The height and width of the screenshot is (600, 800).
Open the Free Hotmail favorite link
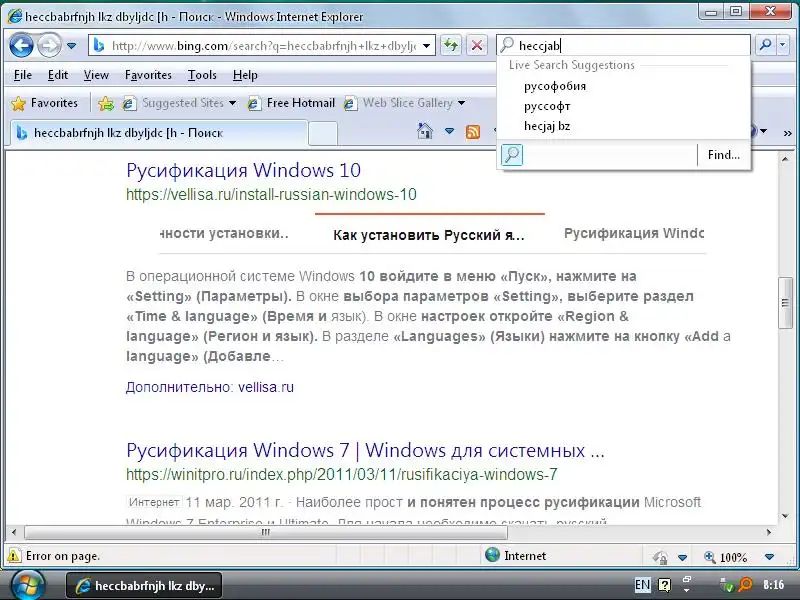[291, 103]
